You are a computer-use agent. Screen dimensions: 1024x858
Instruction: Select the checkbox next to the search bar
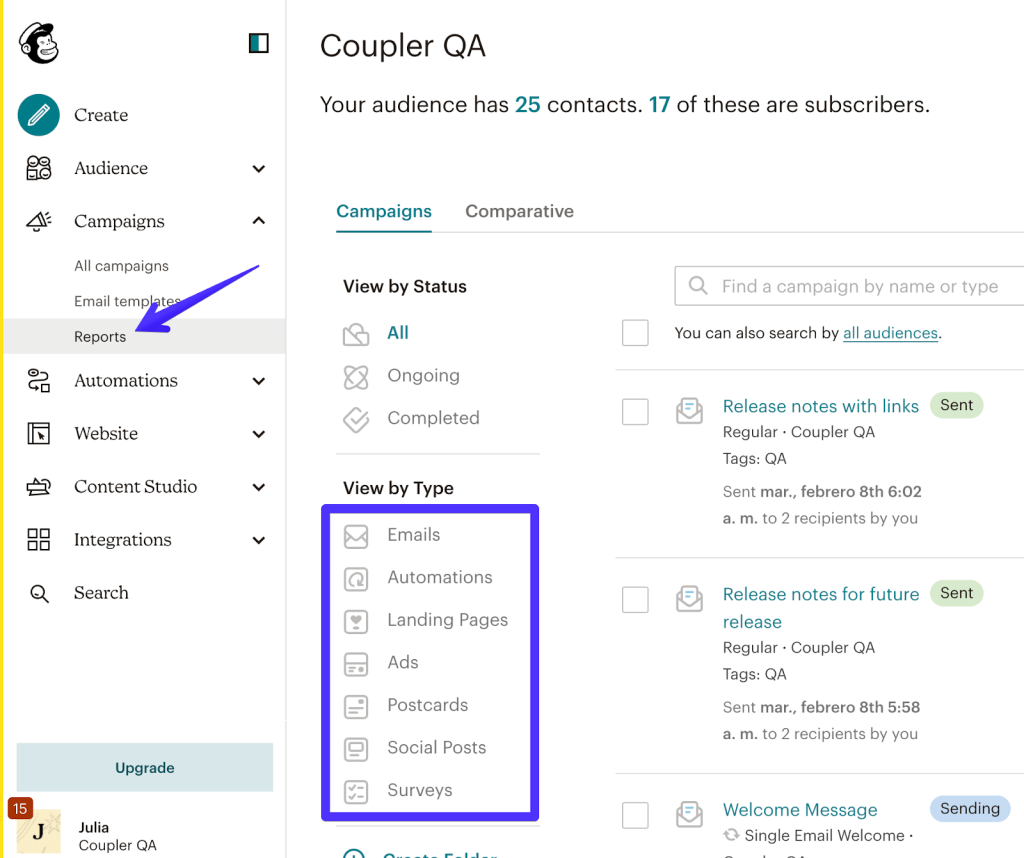(635, 332)
